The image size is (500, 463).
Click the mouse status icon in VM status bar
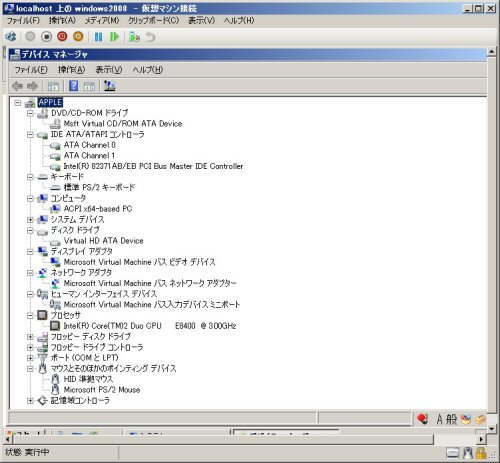click(x=468, y=453)
